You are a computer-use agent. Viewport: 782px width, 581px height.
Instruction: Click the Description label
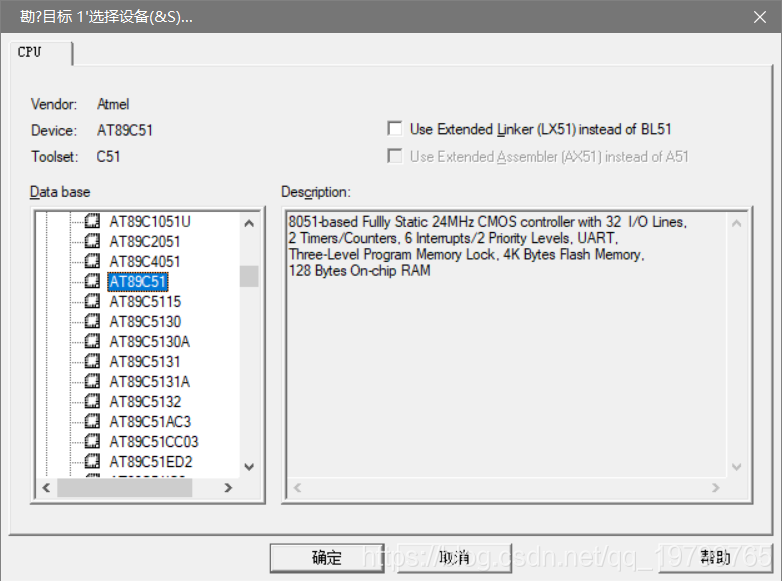tap(316, 192)
